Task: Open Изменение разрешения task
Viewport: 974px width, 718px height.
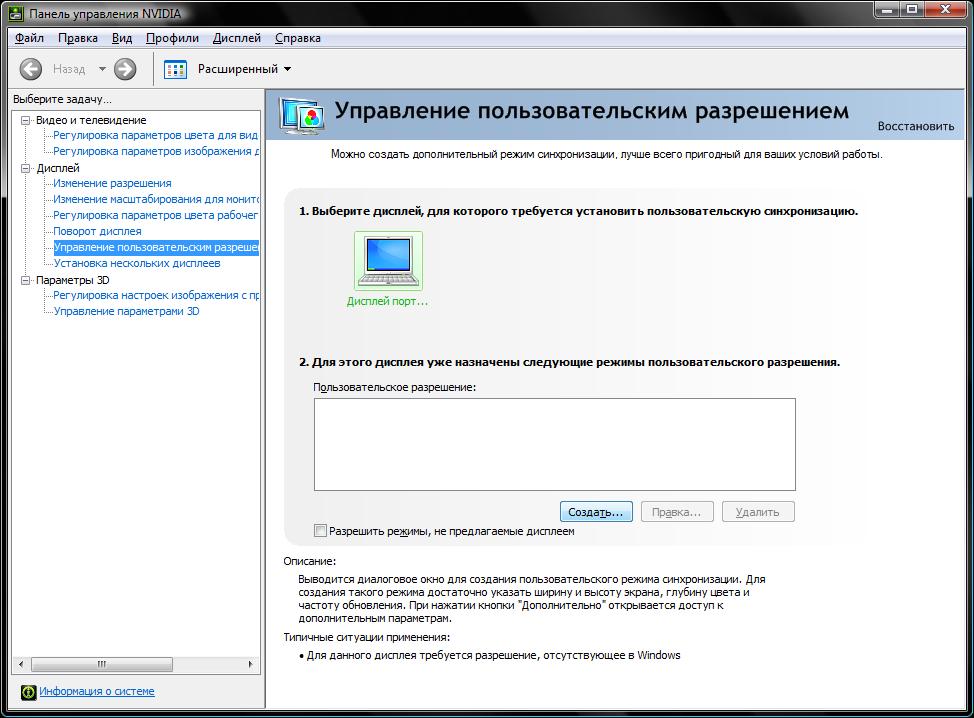Action: coord(112,183)
